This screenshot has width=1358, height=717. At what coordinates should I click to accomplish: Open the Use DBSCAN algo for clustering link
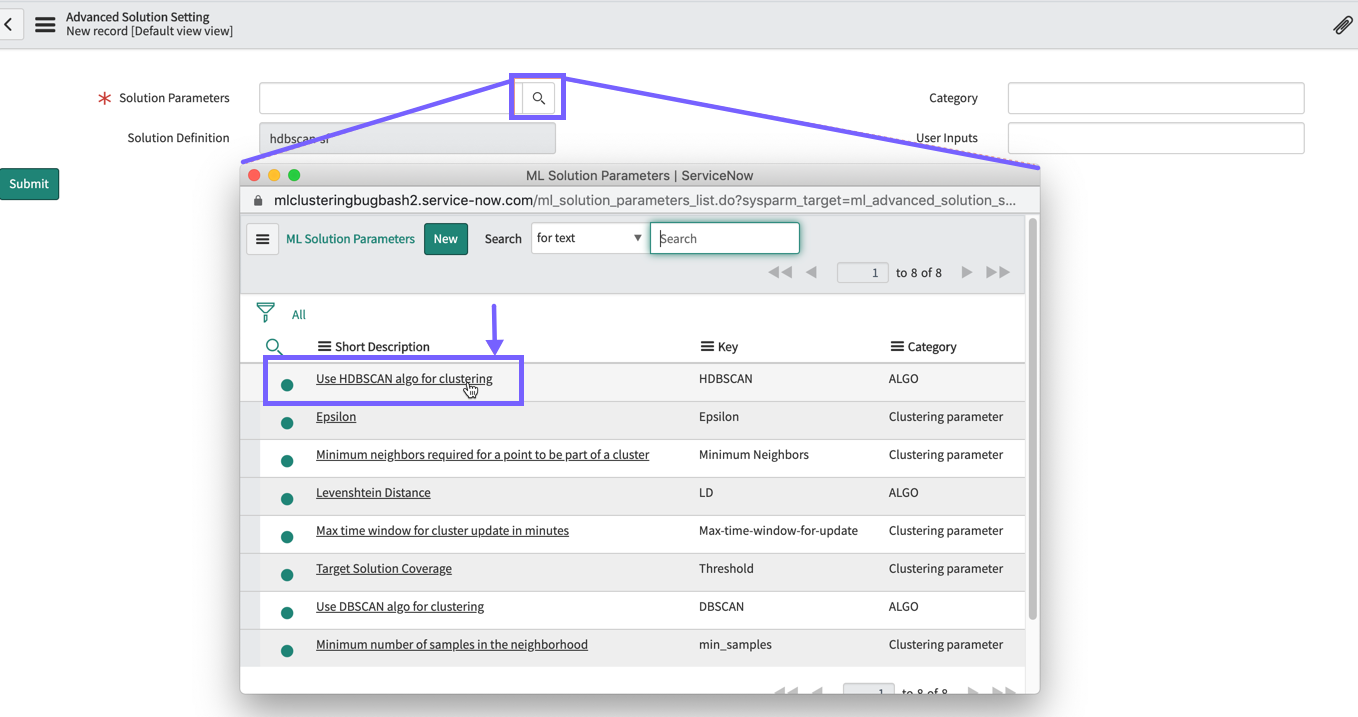coord(400,607)
